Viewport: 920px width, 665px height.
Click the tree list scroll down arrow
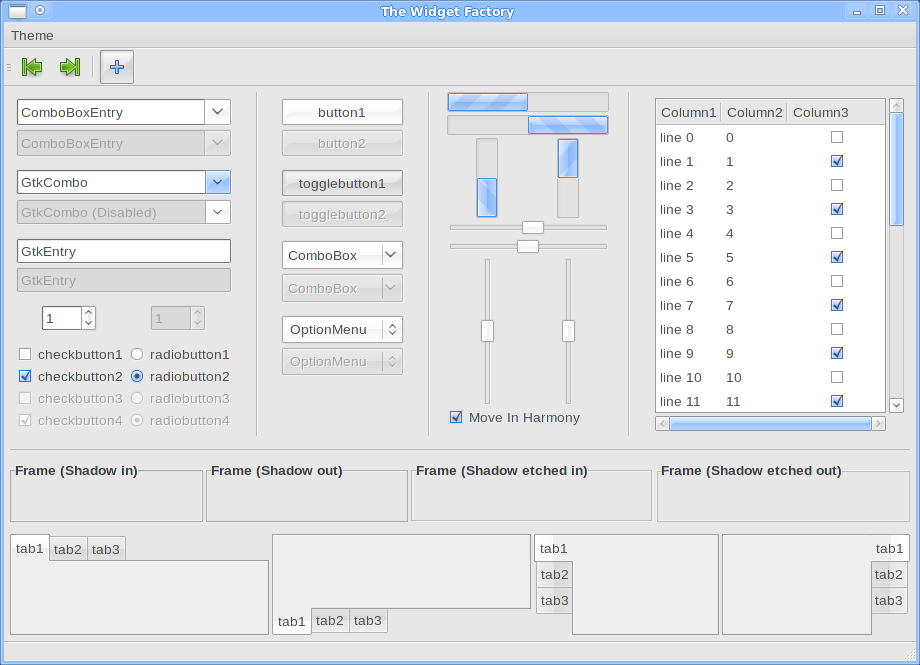click(896, 405)
